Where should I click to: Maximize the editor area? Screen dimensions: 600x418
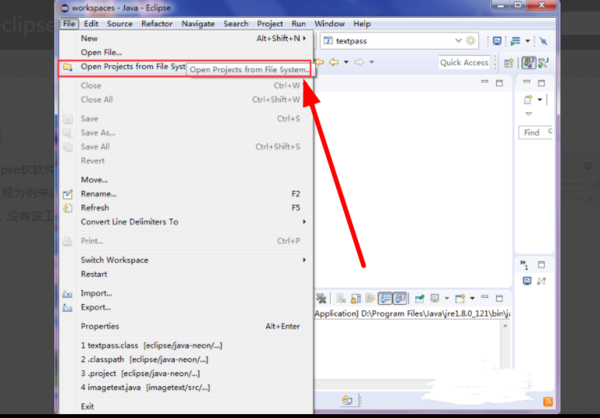tap(499, 83)
